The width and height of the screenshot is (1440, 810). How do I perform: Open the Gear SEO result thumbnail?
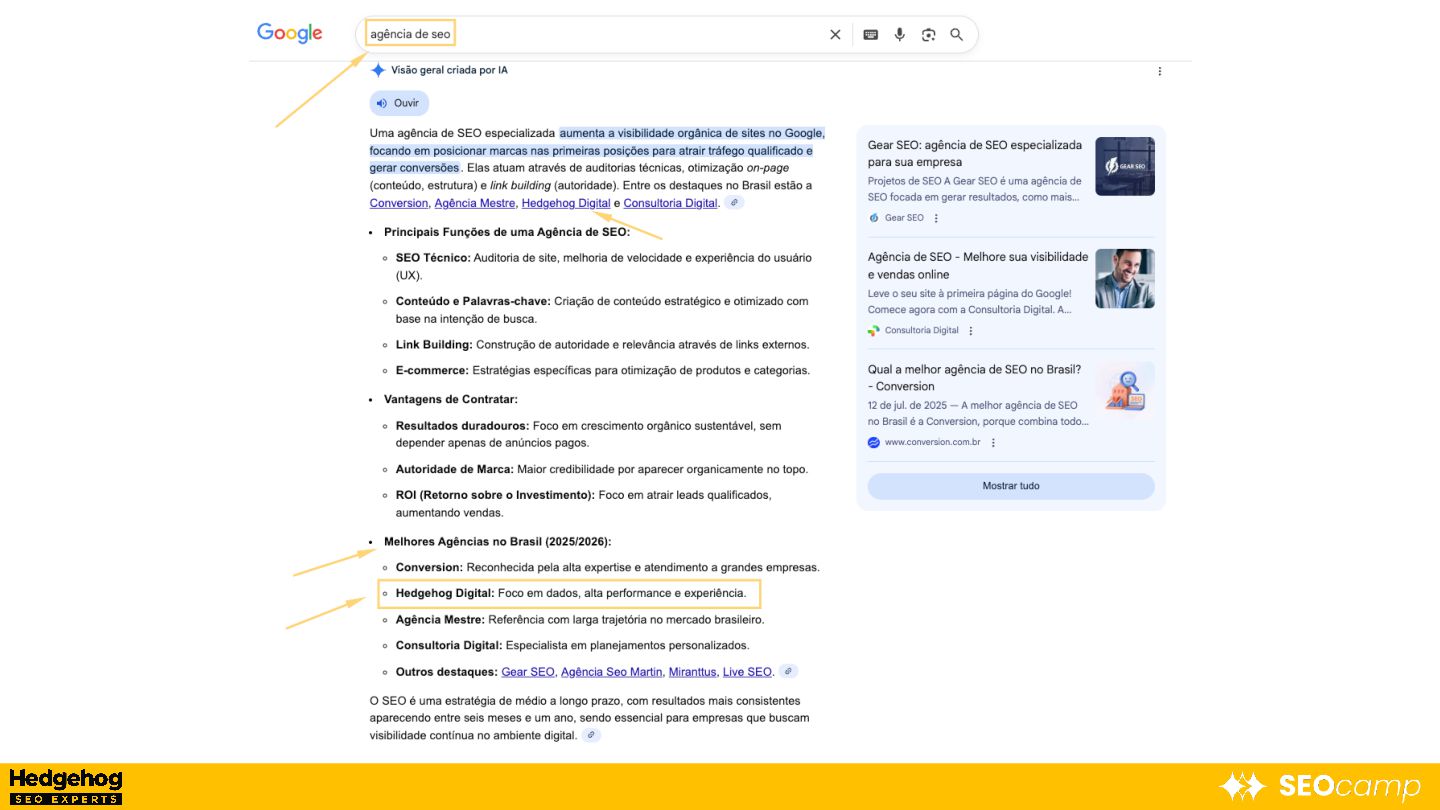click(1125, 166)
